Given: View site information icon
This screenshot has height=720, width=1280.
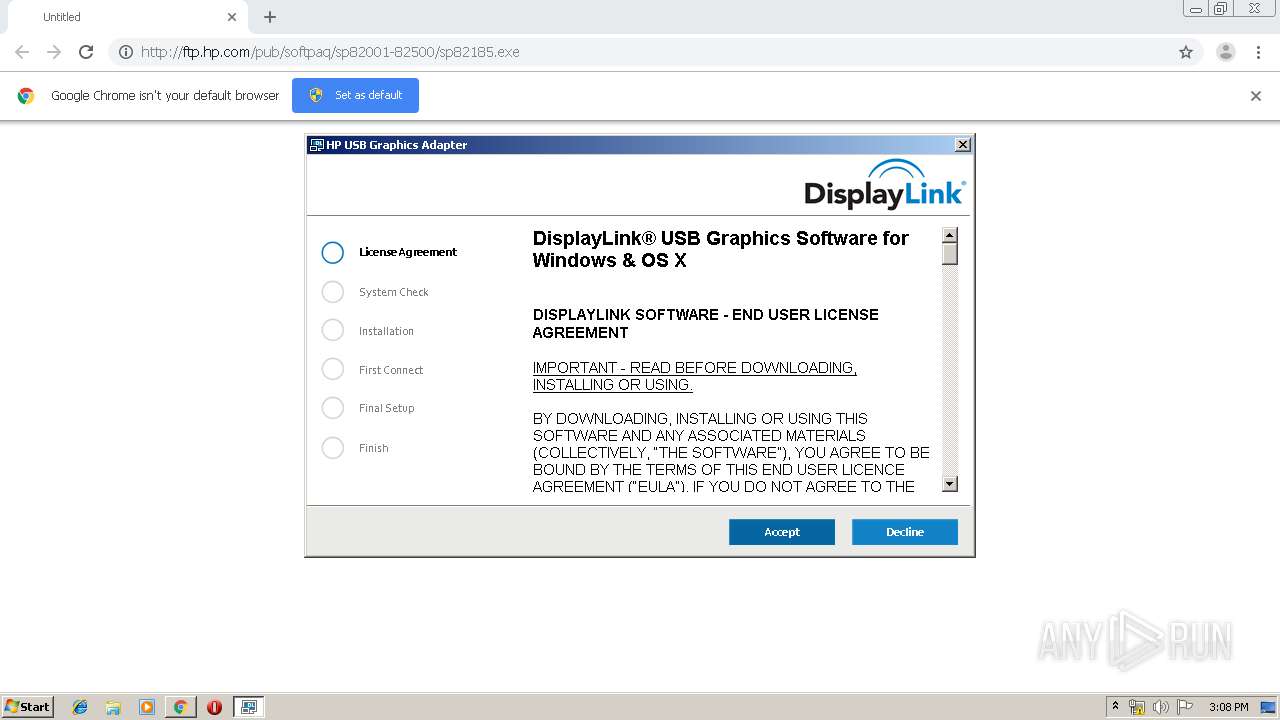Looking at the screenshot, I should (x=126, y=52).
